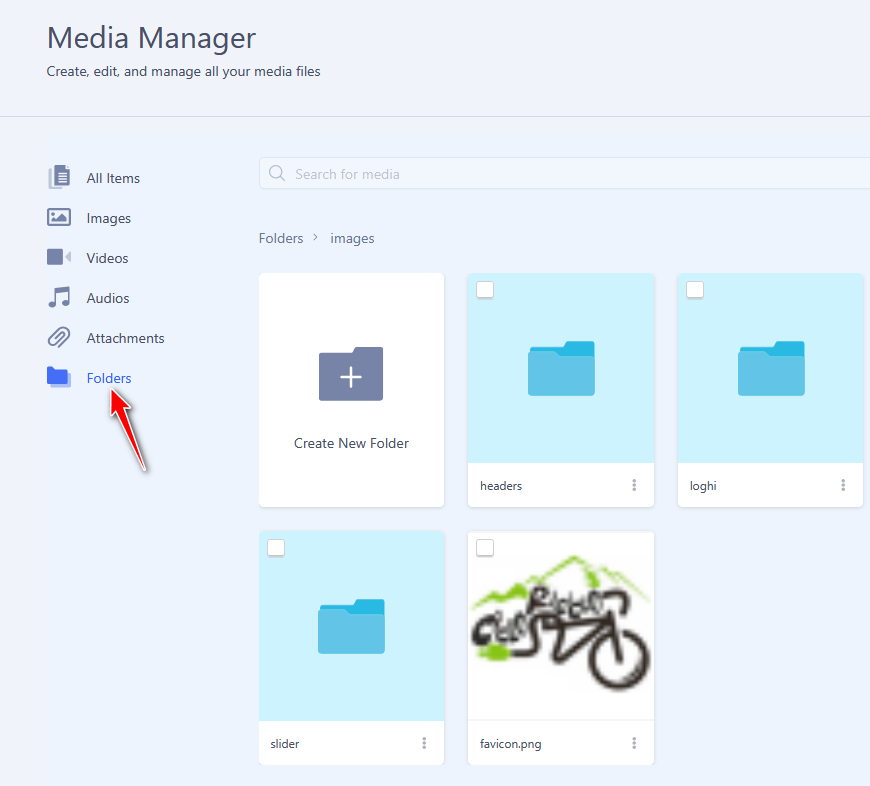Viewport: 870px width, 786px height.
Task: Check the headers folder checkbox
Action: point(485,290)
